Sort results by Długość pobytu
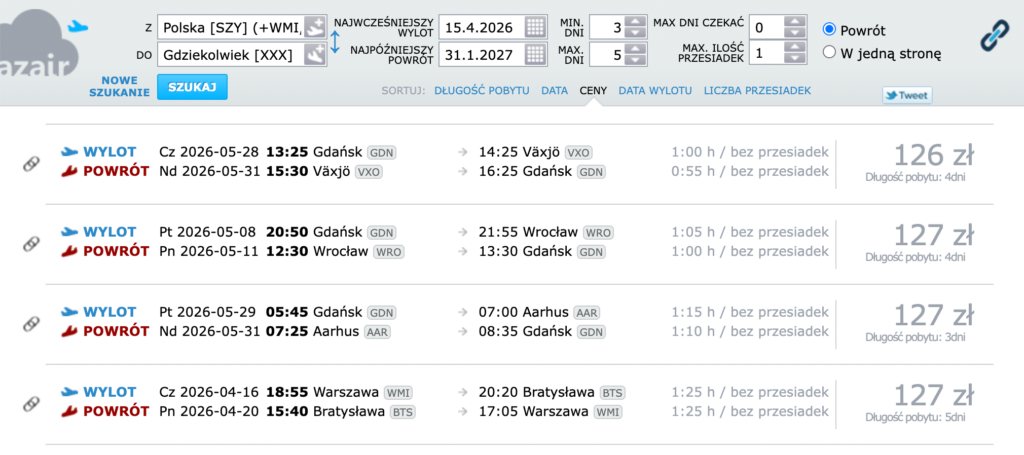This screenshot has height=455, width=1024. 481,91
